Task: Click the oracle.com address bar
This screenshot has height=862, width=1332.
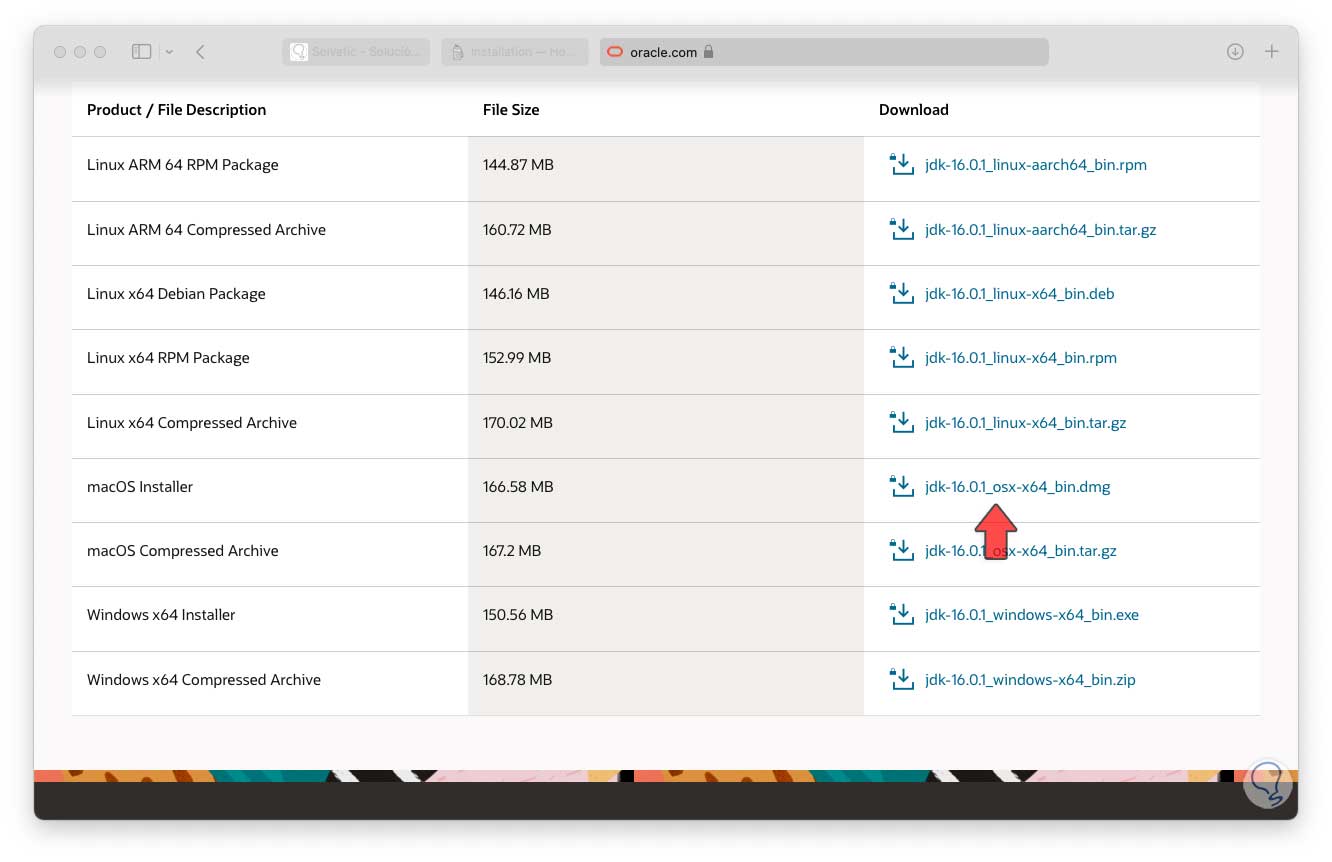Action: coord(824,52)
